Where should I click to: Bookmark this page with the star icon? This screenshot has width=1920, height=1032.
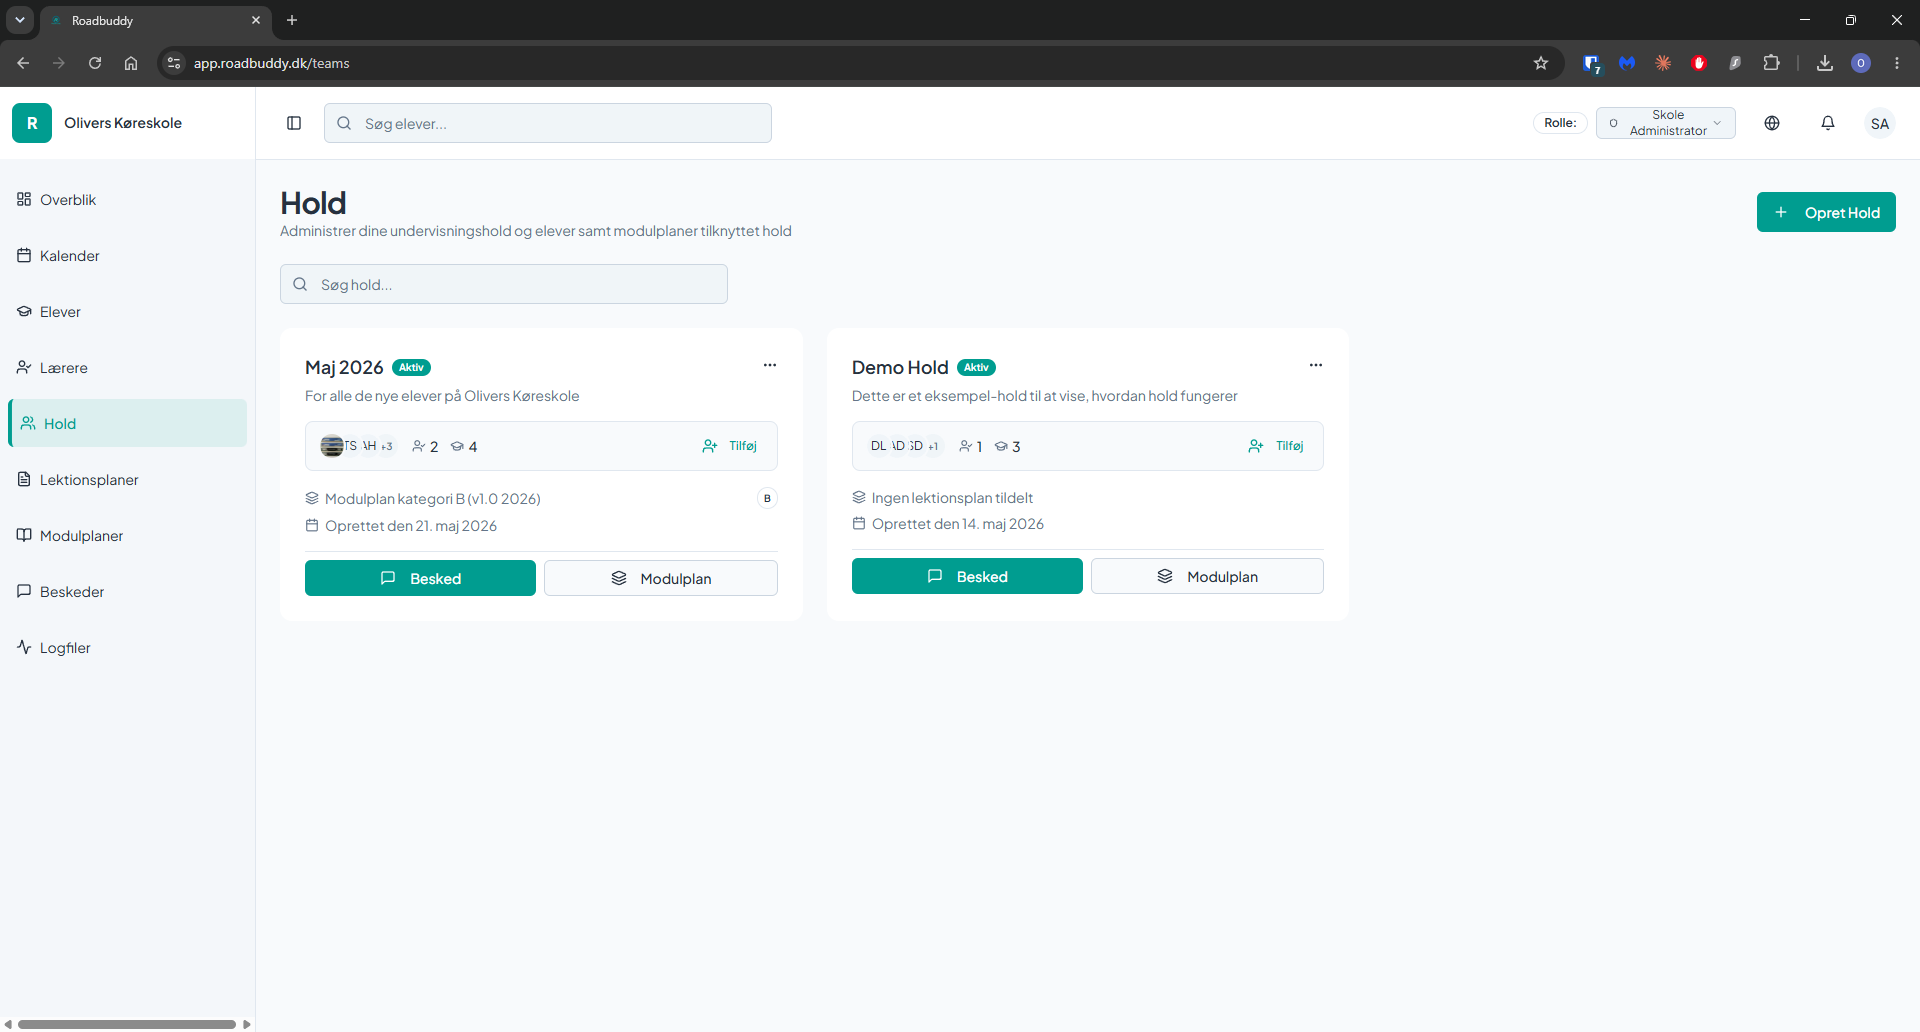(1541, 63)
